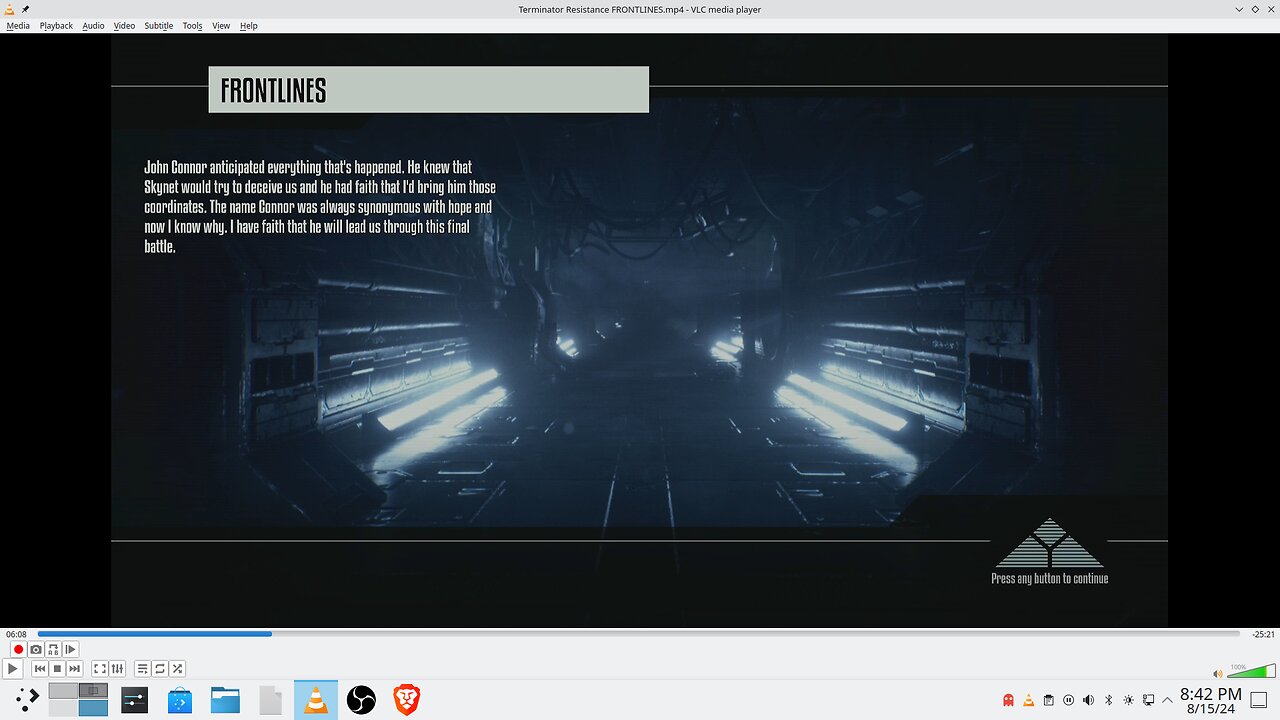Viewport: 1280px width, 720px height.
Task: Open media player pause tray icon
Action: (x=1068, y=700)
